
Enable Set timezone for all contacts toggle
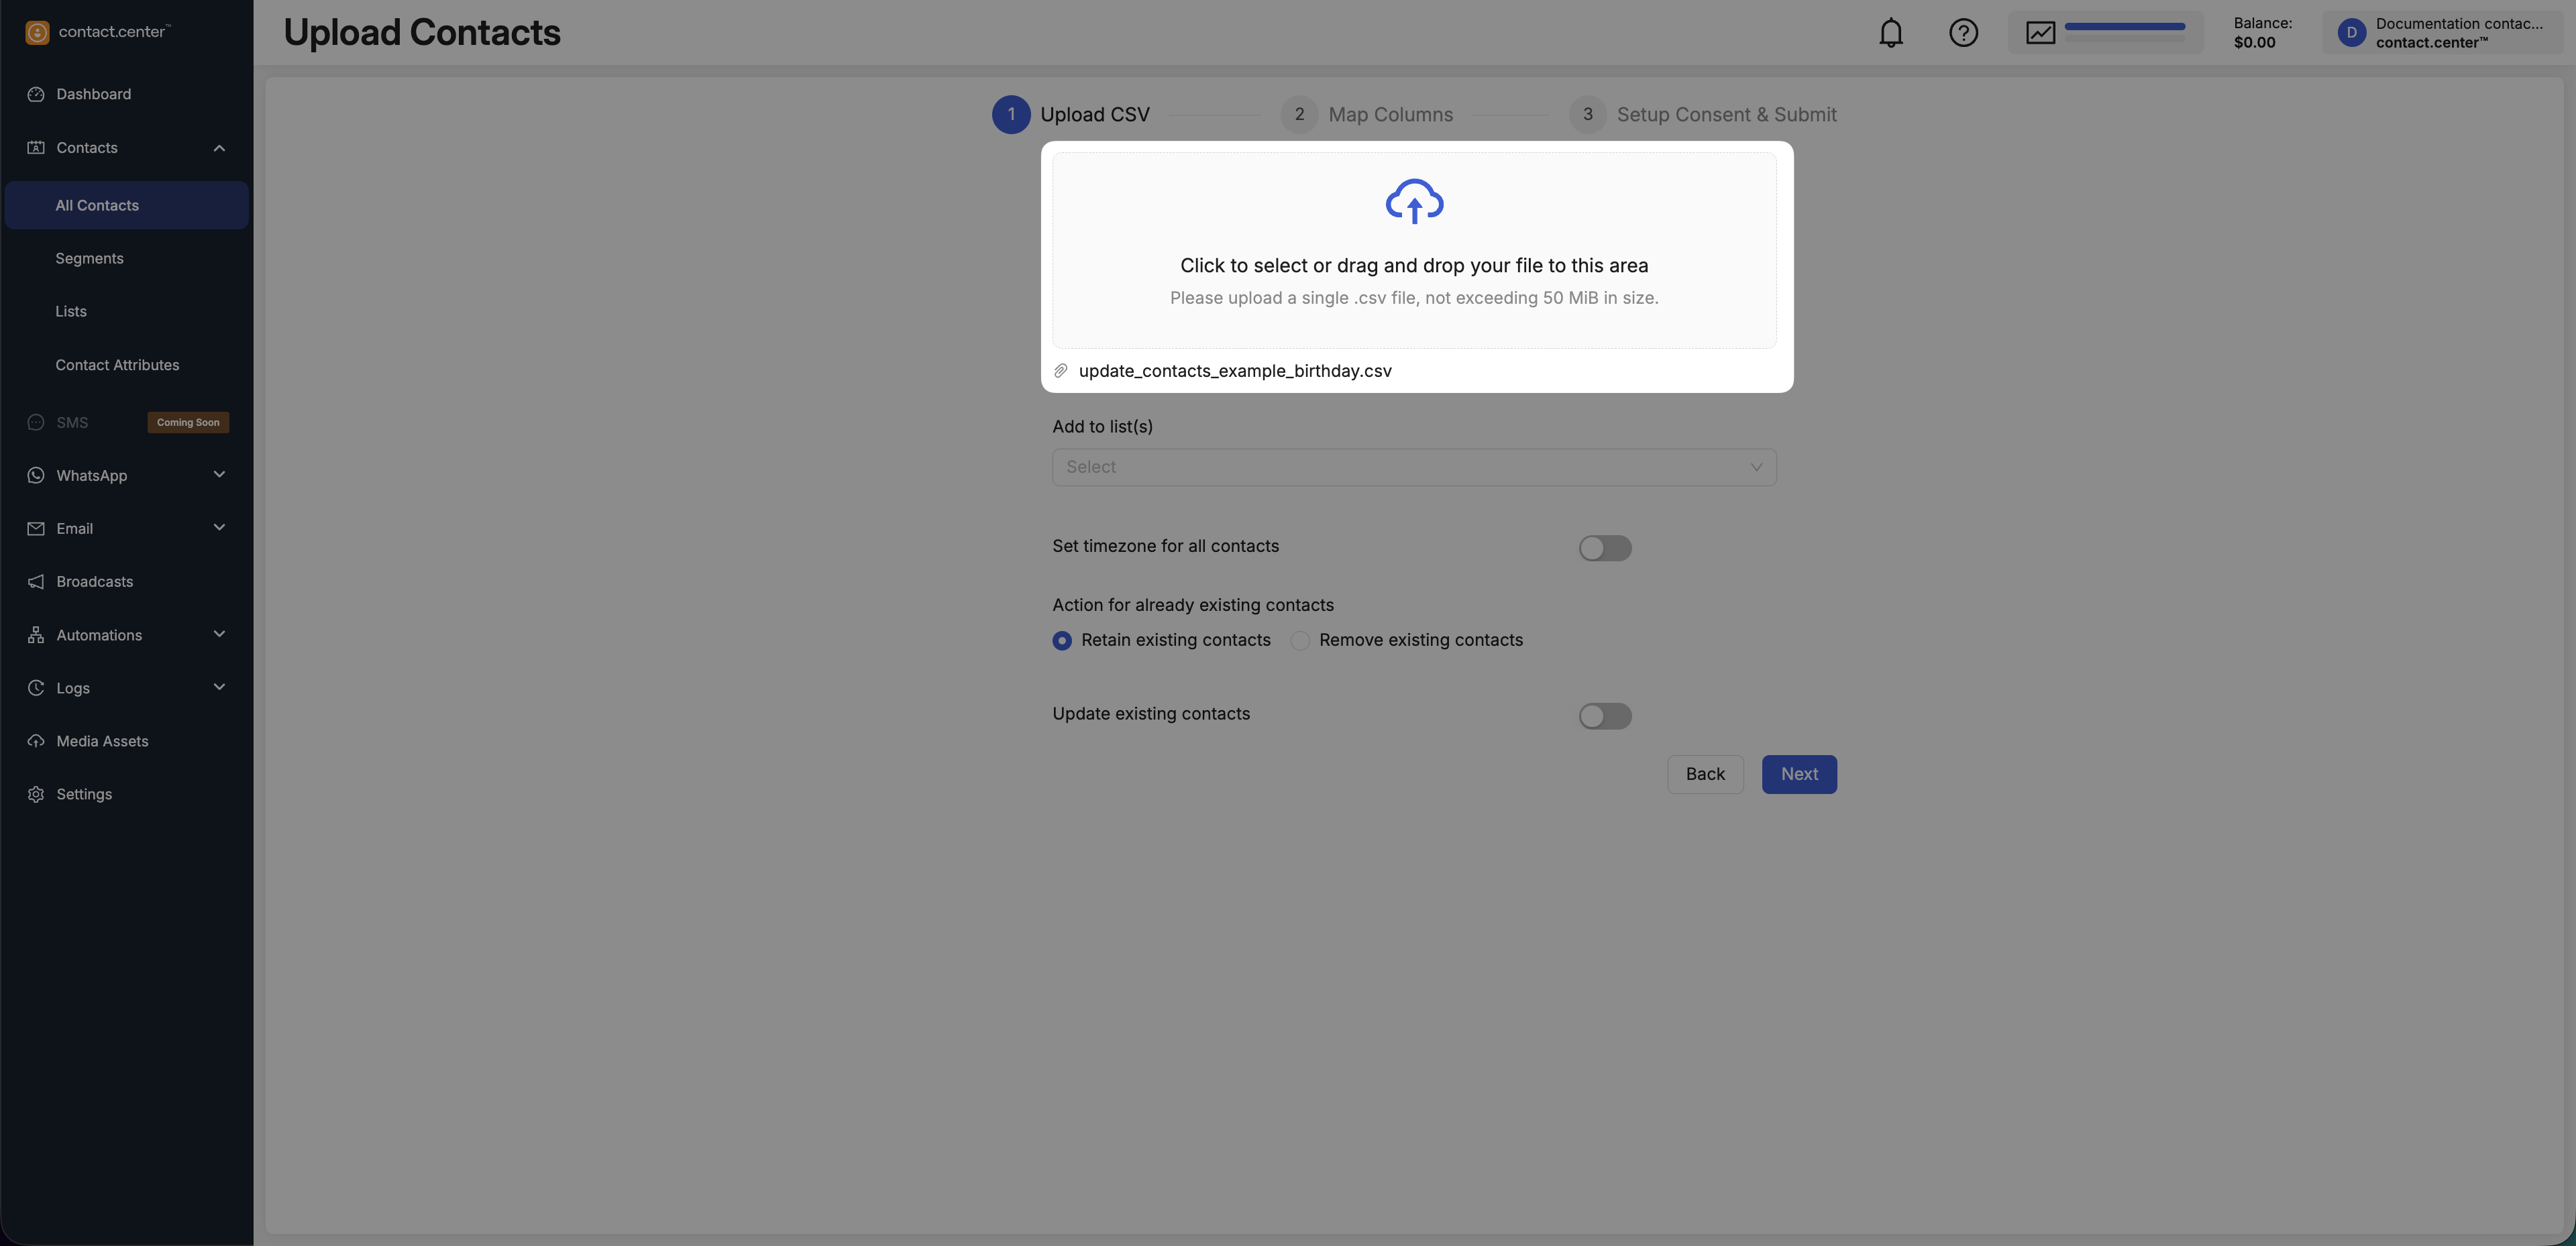pyautogui.click(x=1604, y=548)
